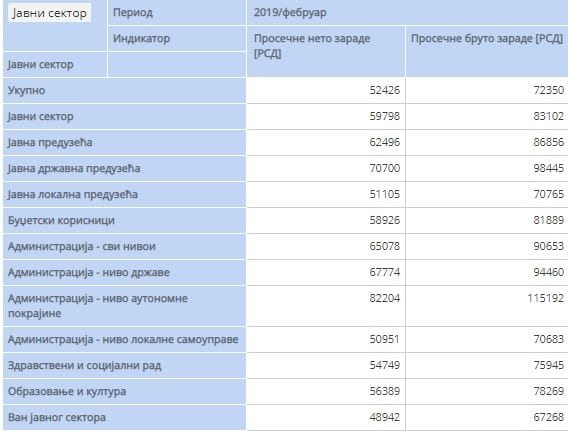Select the Јавна локална предузећа row label

[124, 195]
